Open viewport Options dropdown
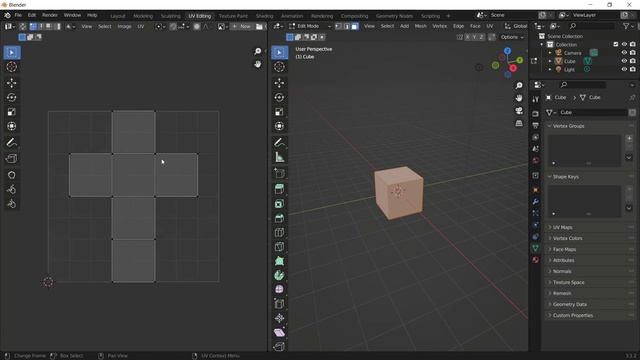 pyautogui.click(x=512, y=37)
